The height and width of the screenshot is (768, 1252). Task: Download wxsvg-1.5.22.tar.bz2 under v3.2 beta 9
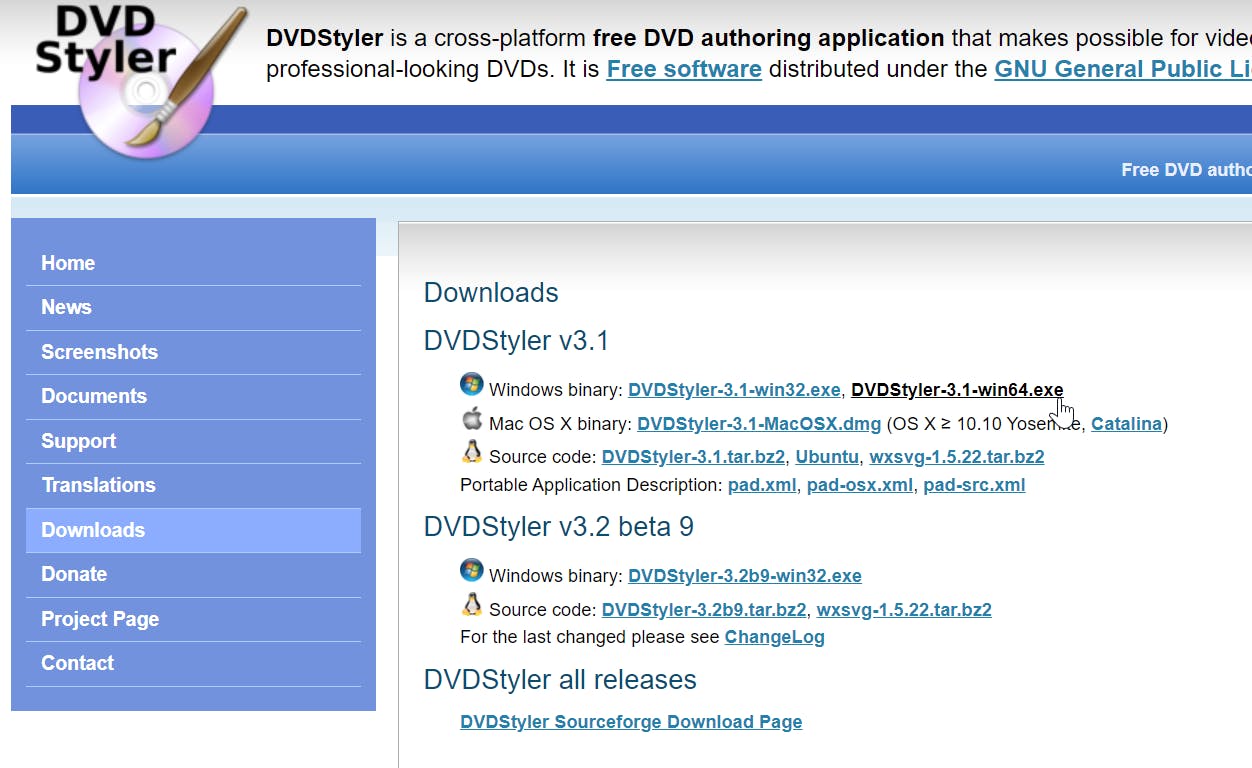(x=904, y=610)
